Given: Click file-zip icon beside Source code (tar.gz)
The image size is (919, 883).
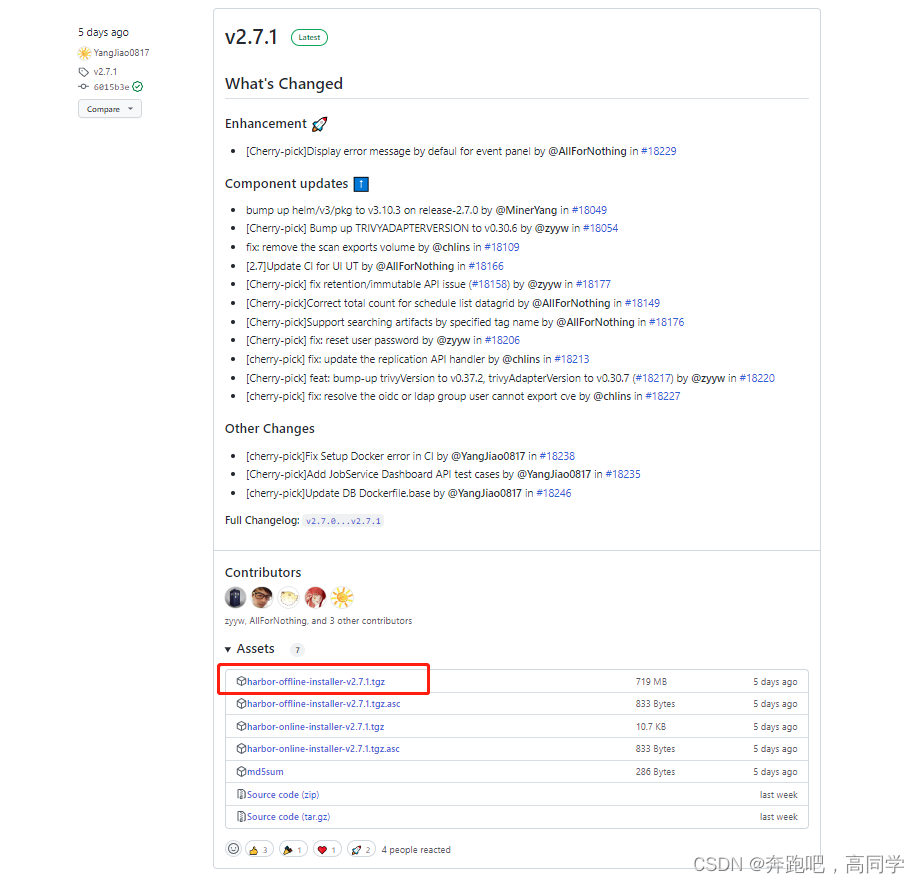Looking at the screenshot, I should pyautogui.click(x=241, y=816).
